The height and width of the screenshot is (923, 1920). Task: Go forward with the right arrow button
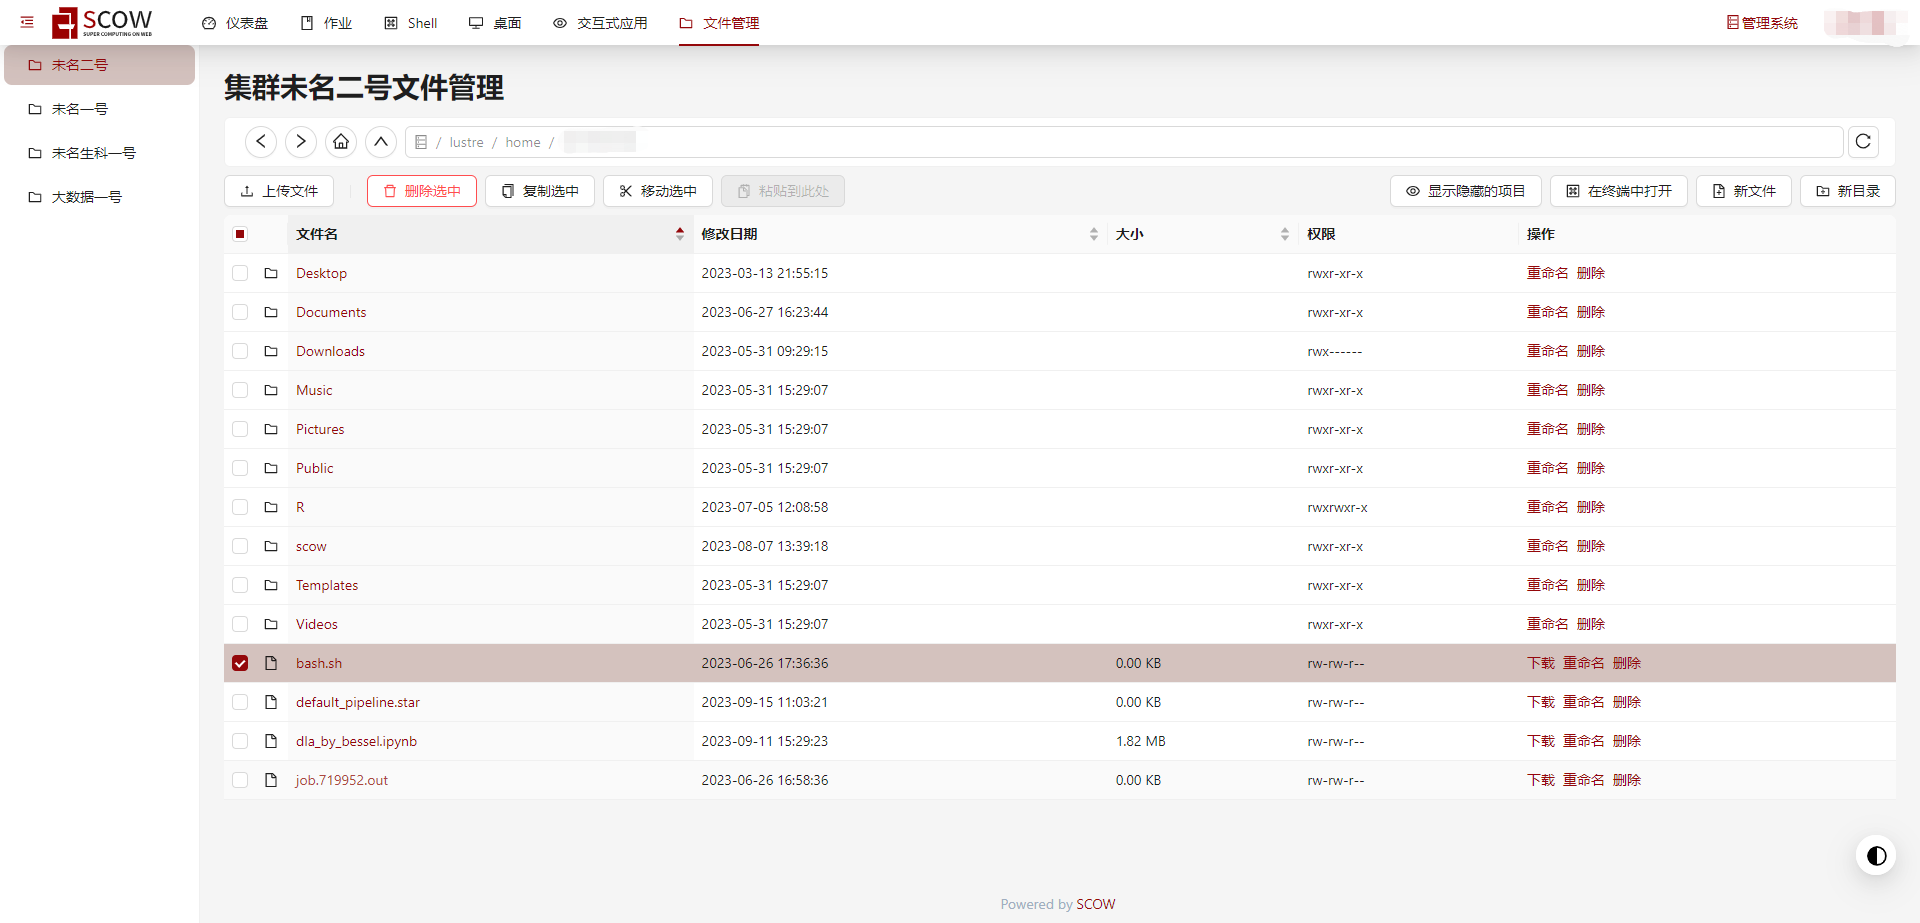coord(301,142)
